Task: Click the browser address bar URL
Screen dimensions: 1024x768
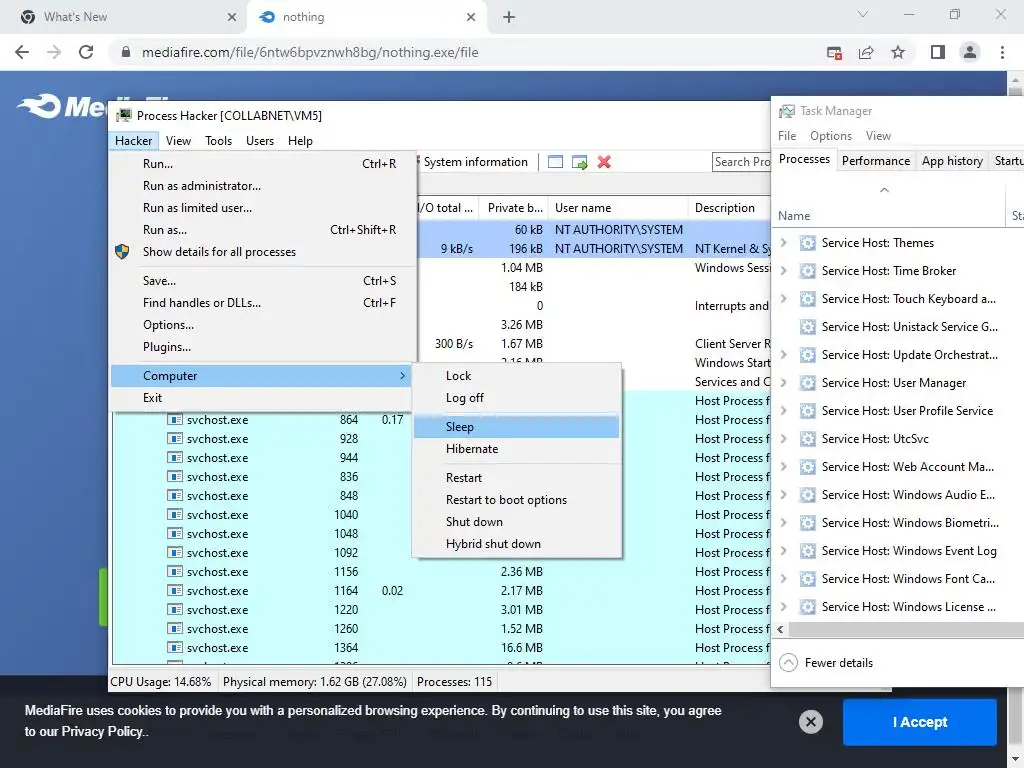Action: [x=310, y=52]
